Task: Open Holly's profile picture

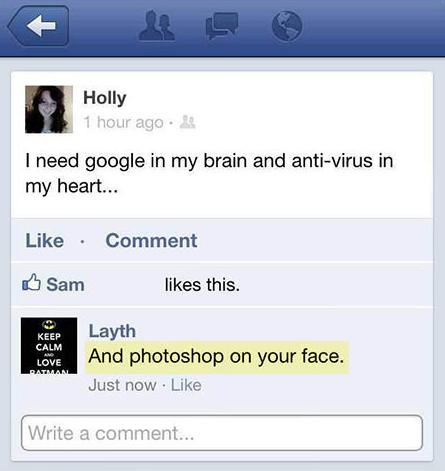Action: [x=49, y=109]
